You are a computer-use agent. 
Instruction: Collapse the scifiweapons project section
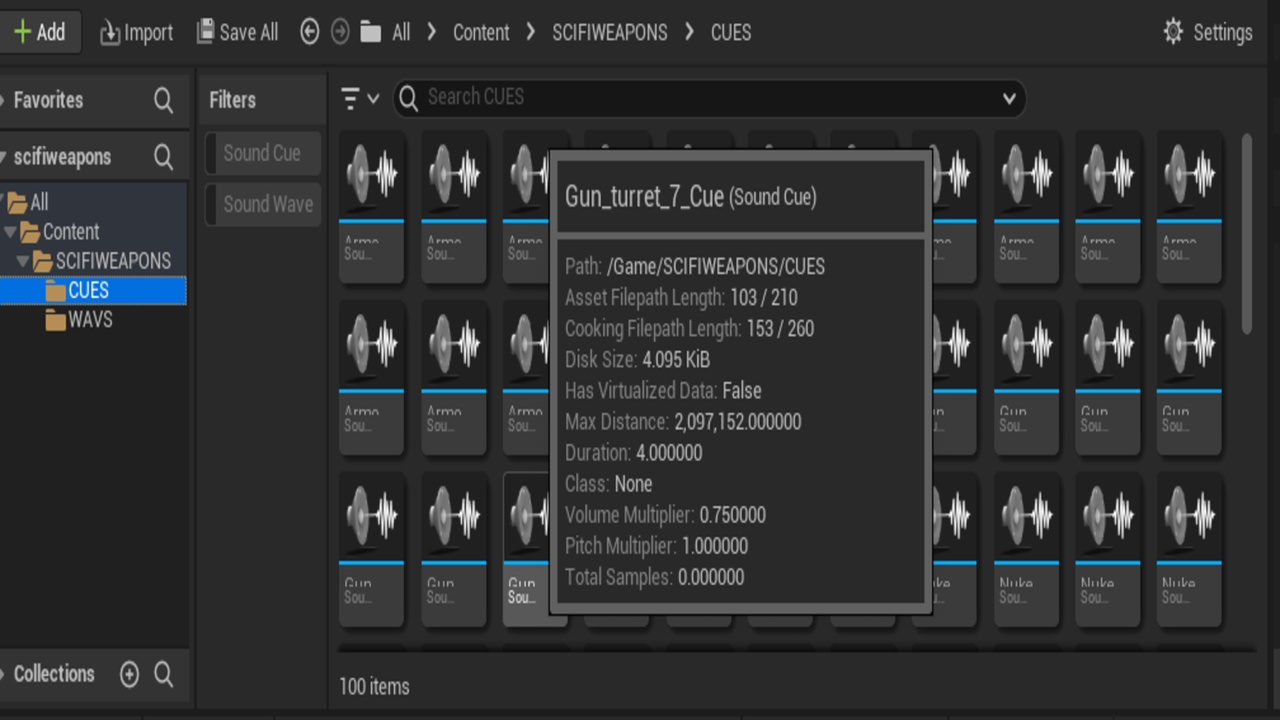tap(4, 157)
